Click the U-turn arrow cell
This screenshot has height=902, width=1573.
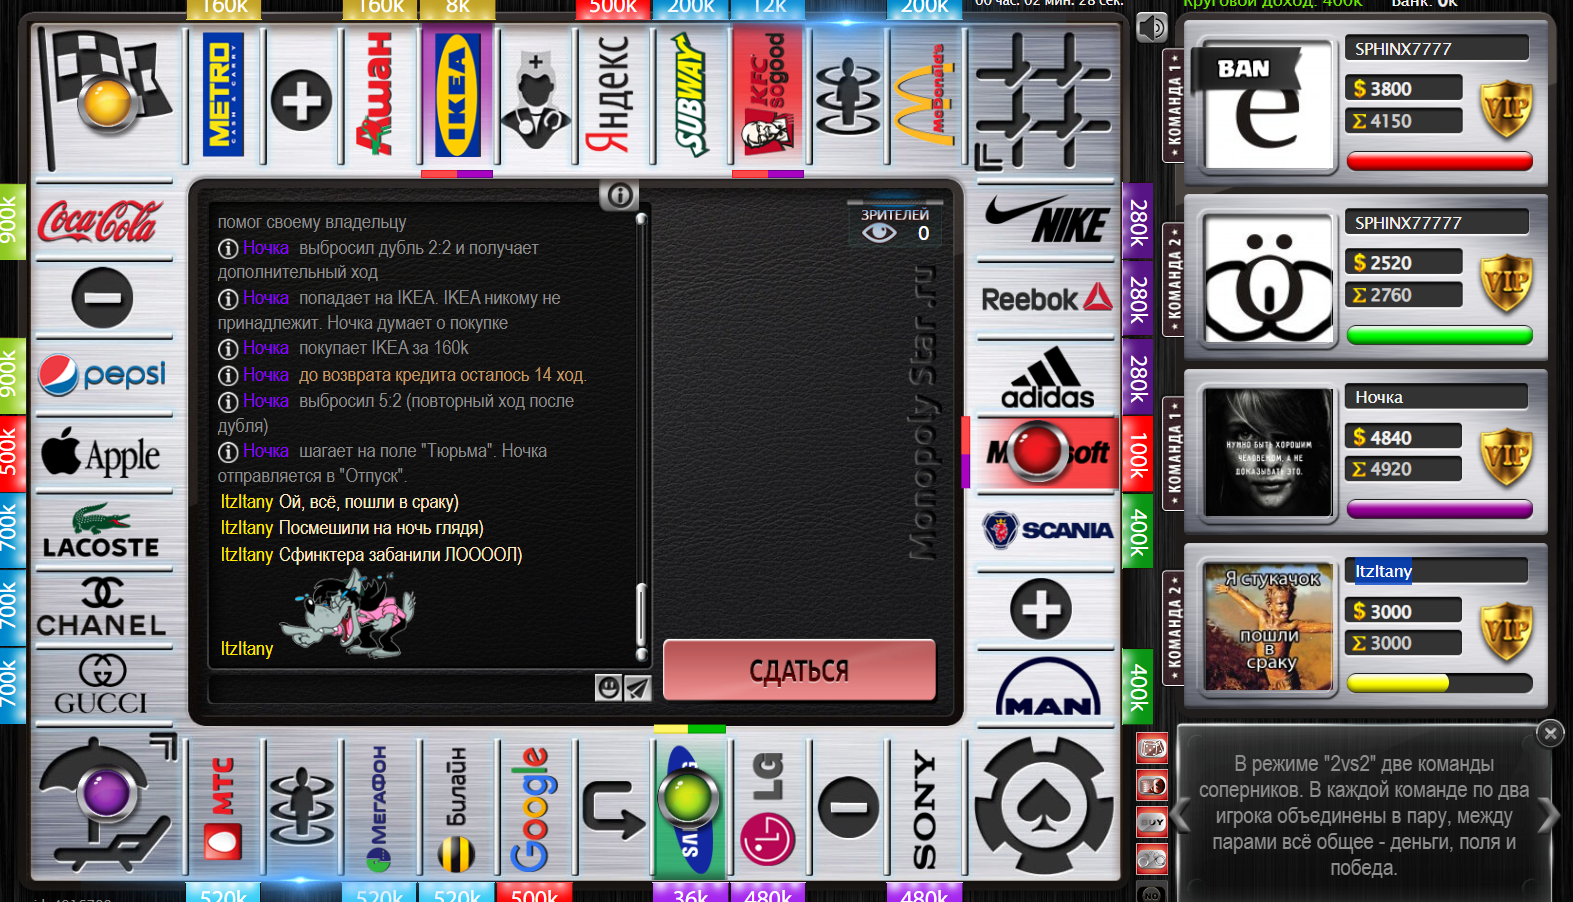tap(613, 808)
